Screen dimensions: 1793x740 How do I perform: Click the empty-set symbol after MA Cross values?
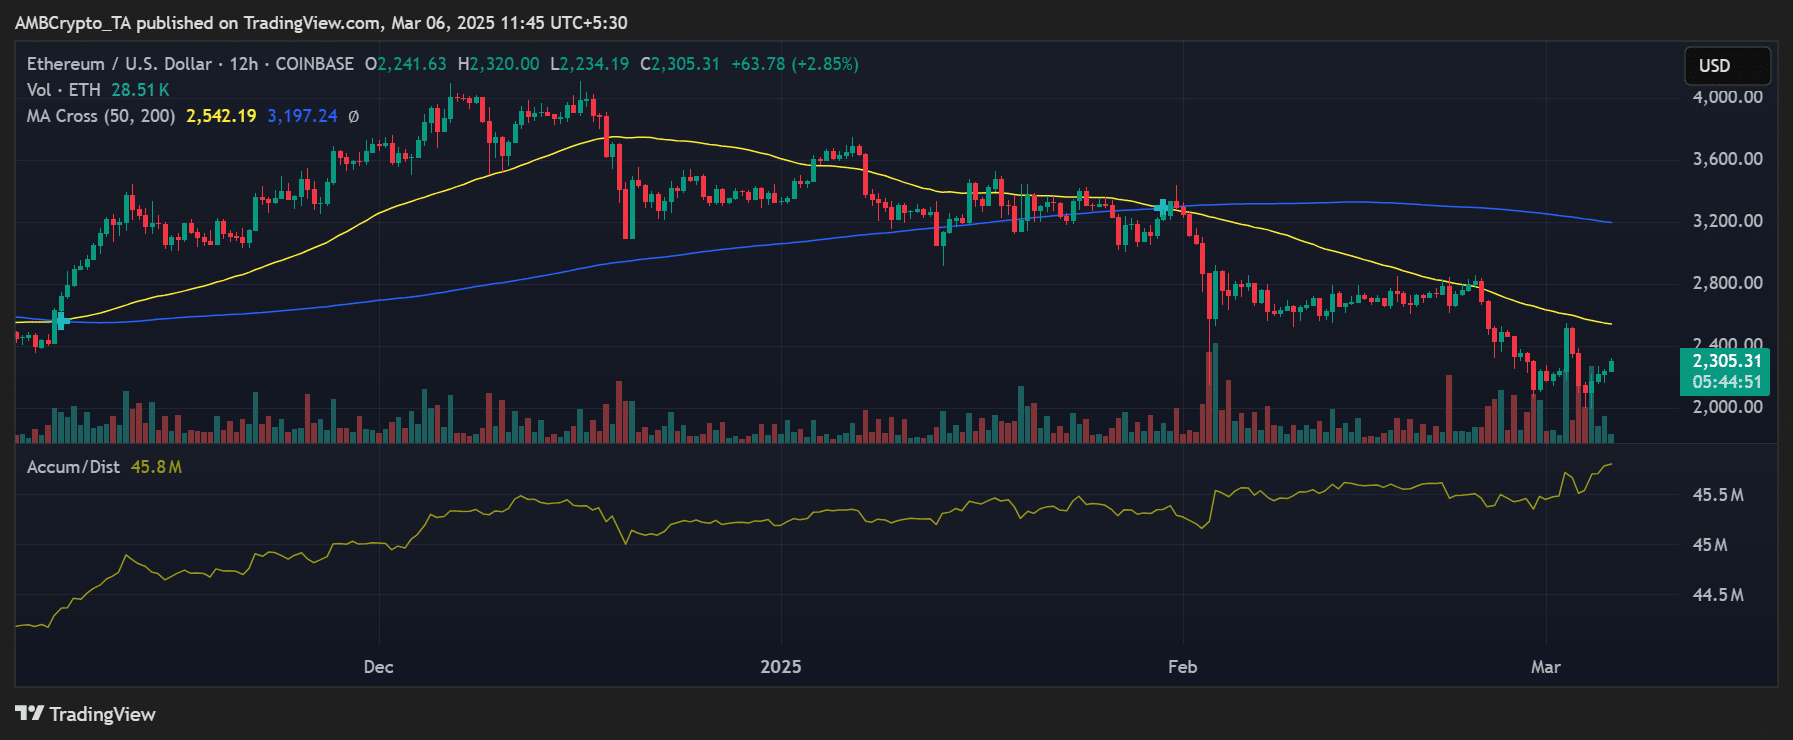tap(353, 117)
